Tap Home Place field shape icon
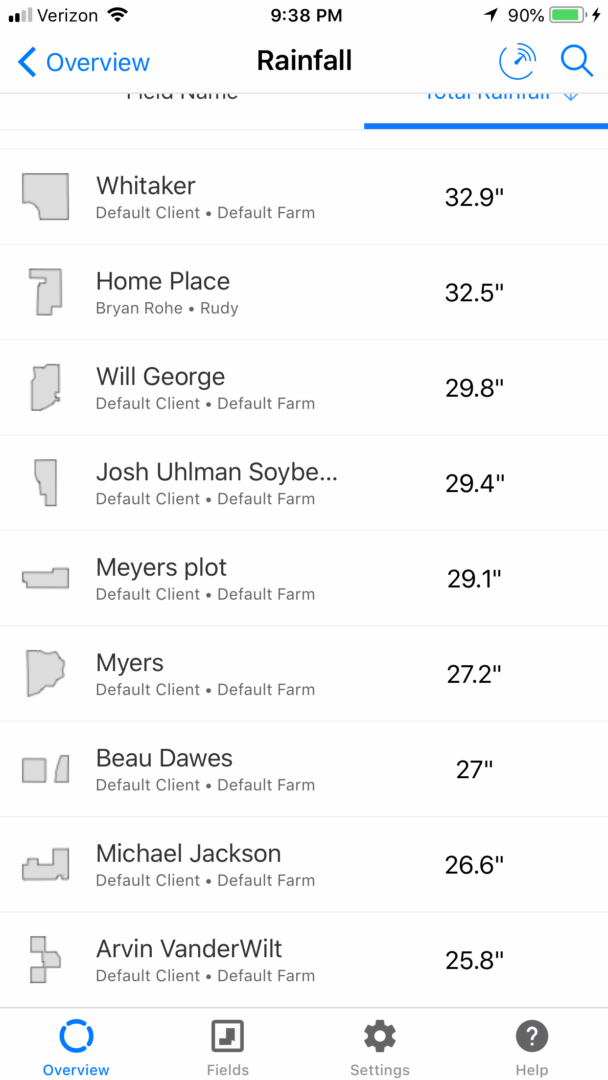This screenshot has height=1080, width=608. (46, 292)
